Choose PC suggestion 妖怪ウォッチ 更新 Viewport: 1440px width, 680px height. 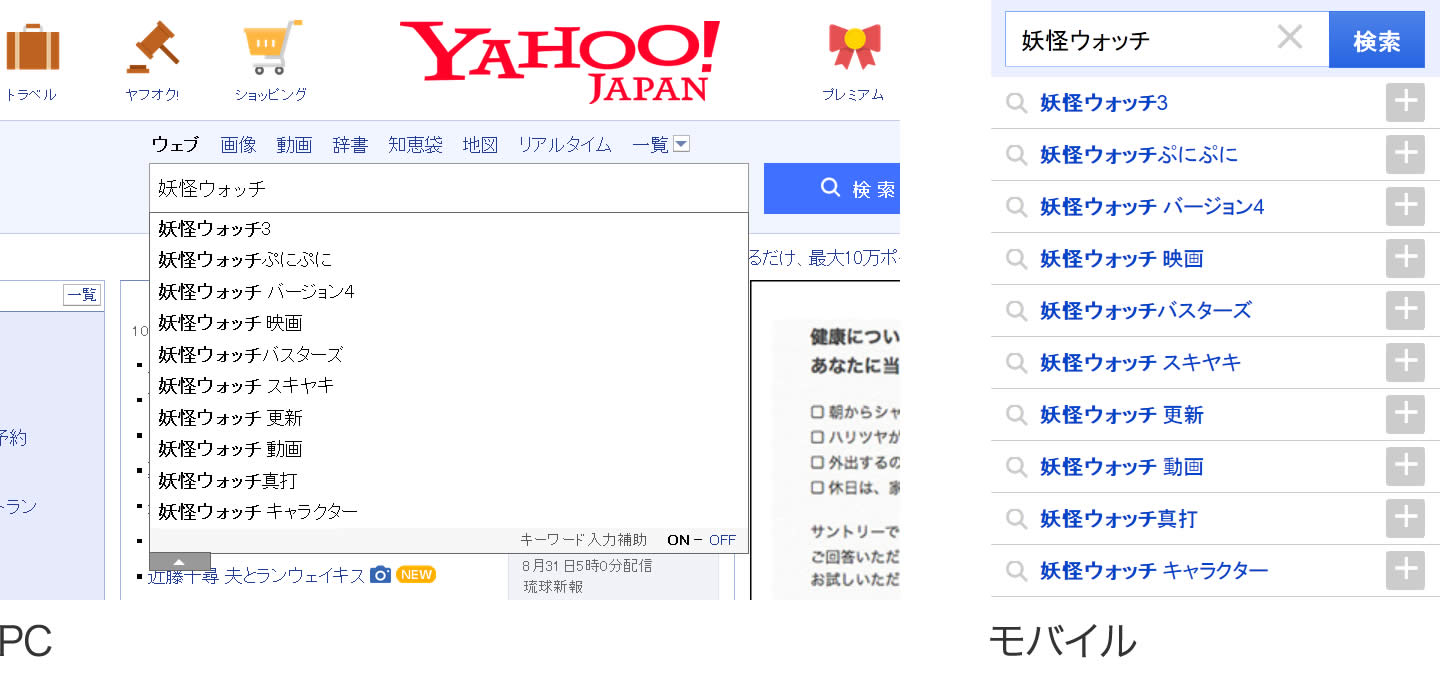coord(449,418)
